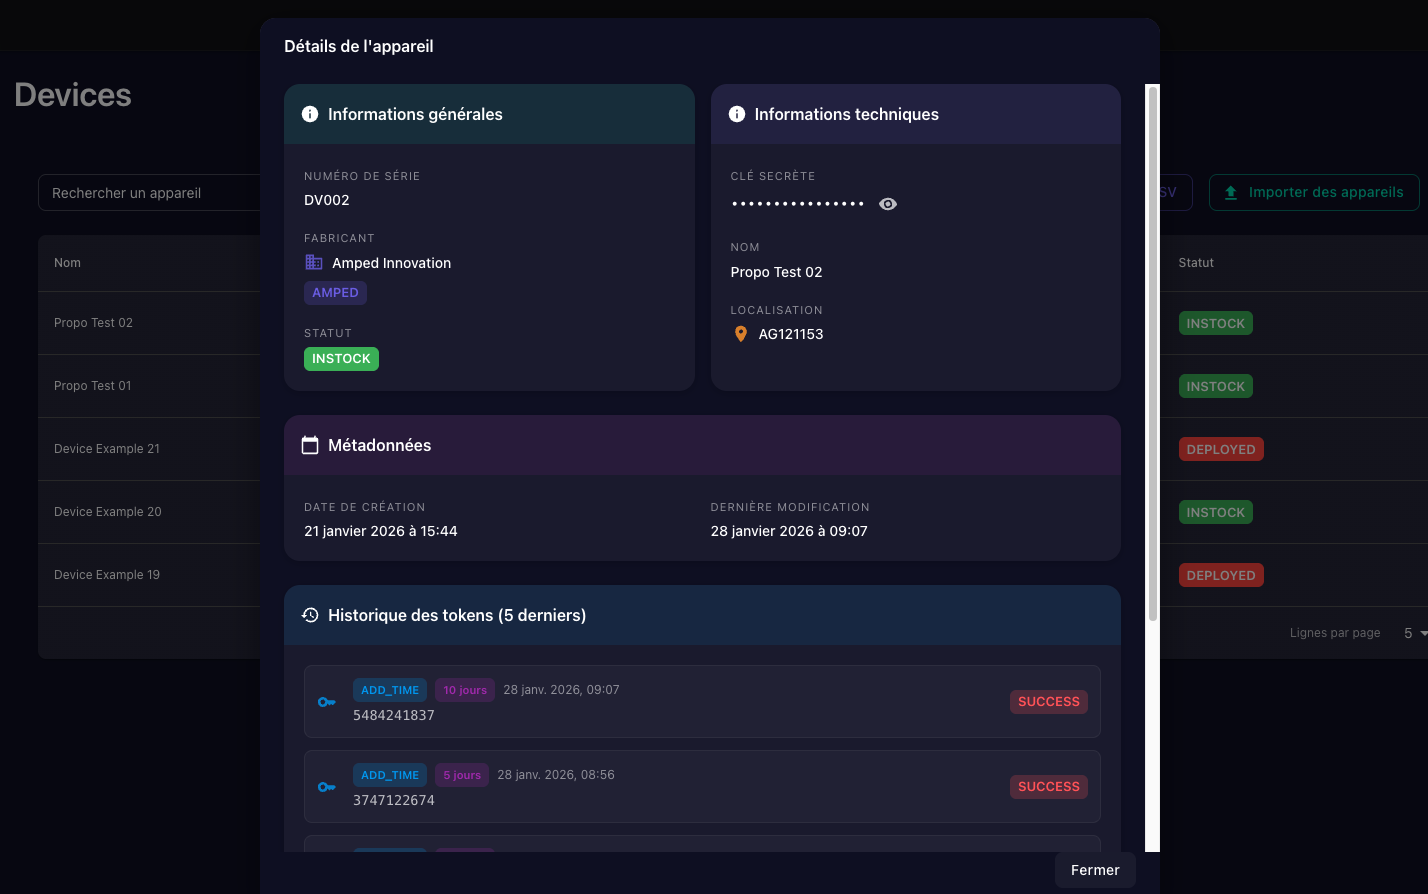
Task: Click the info icon beside Informations générales
Action: 310,114
